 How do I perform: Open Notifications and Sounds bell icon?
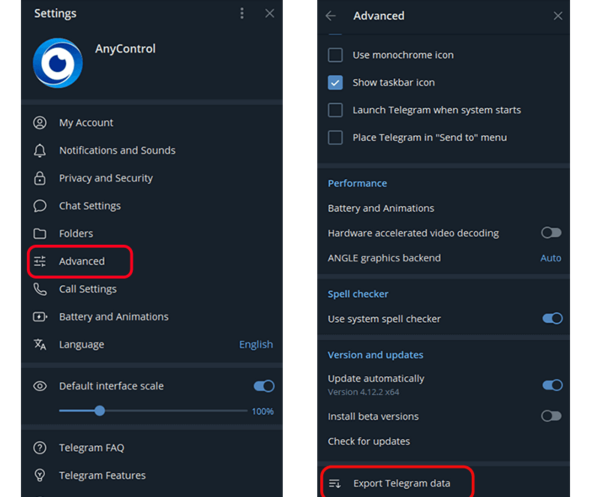(40, 150)
